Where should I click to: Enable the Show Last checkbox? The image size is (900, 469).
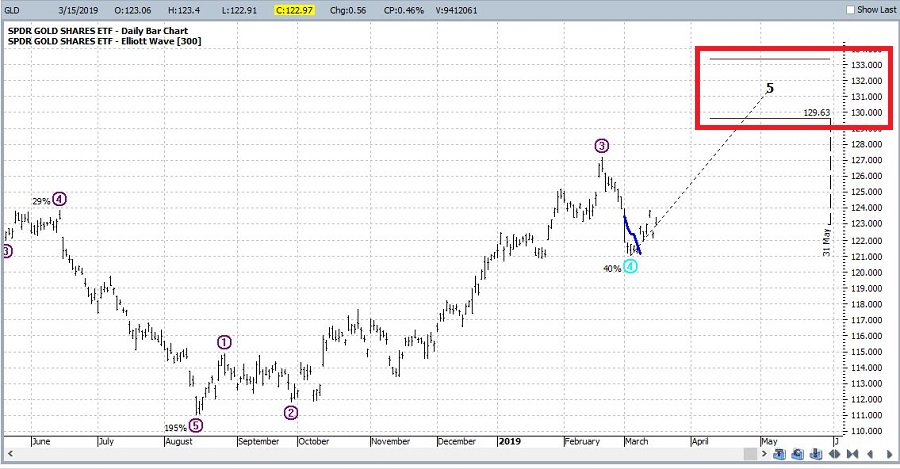pyautogui.click(x=850, y=10)
